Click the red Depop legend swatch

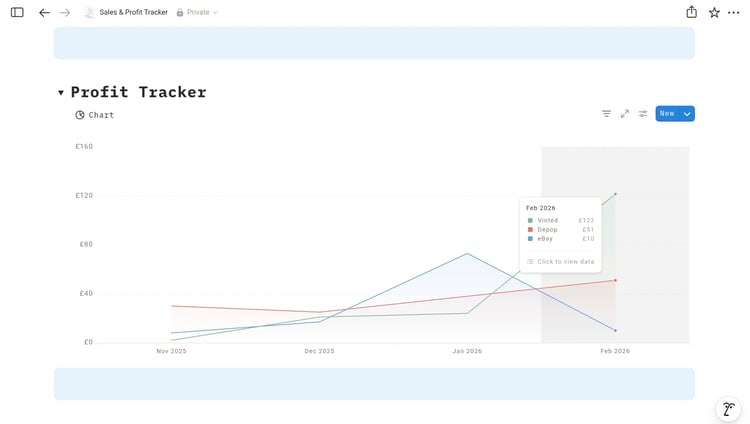(530, 230)
